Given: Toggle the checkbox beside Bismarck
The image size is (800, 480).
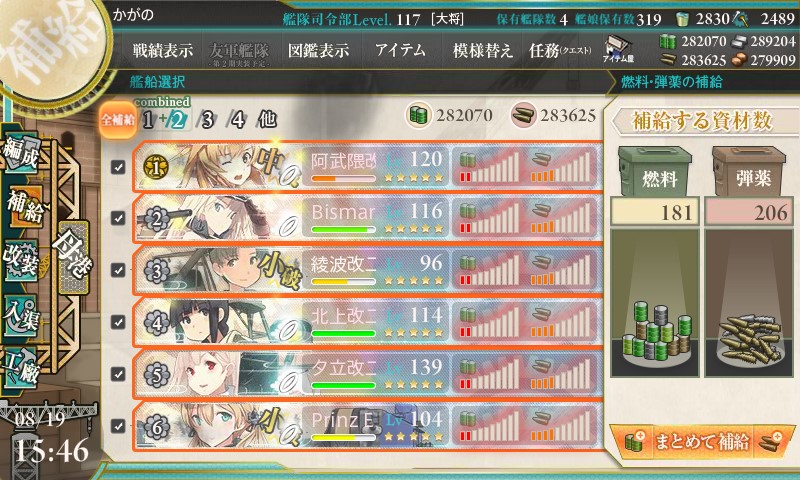Looking at the screenshot, I should [x=118, y=218].
